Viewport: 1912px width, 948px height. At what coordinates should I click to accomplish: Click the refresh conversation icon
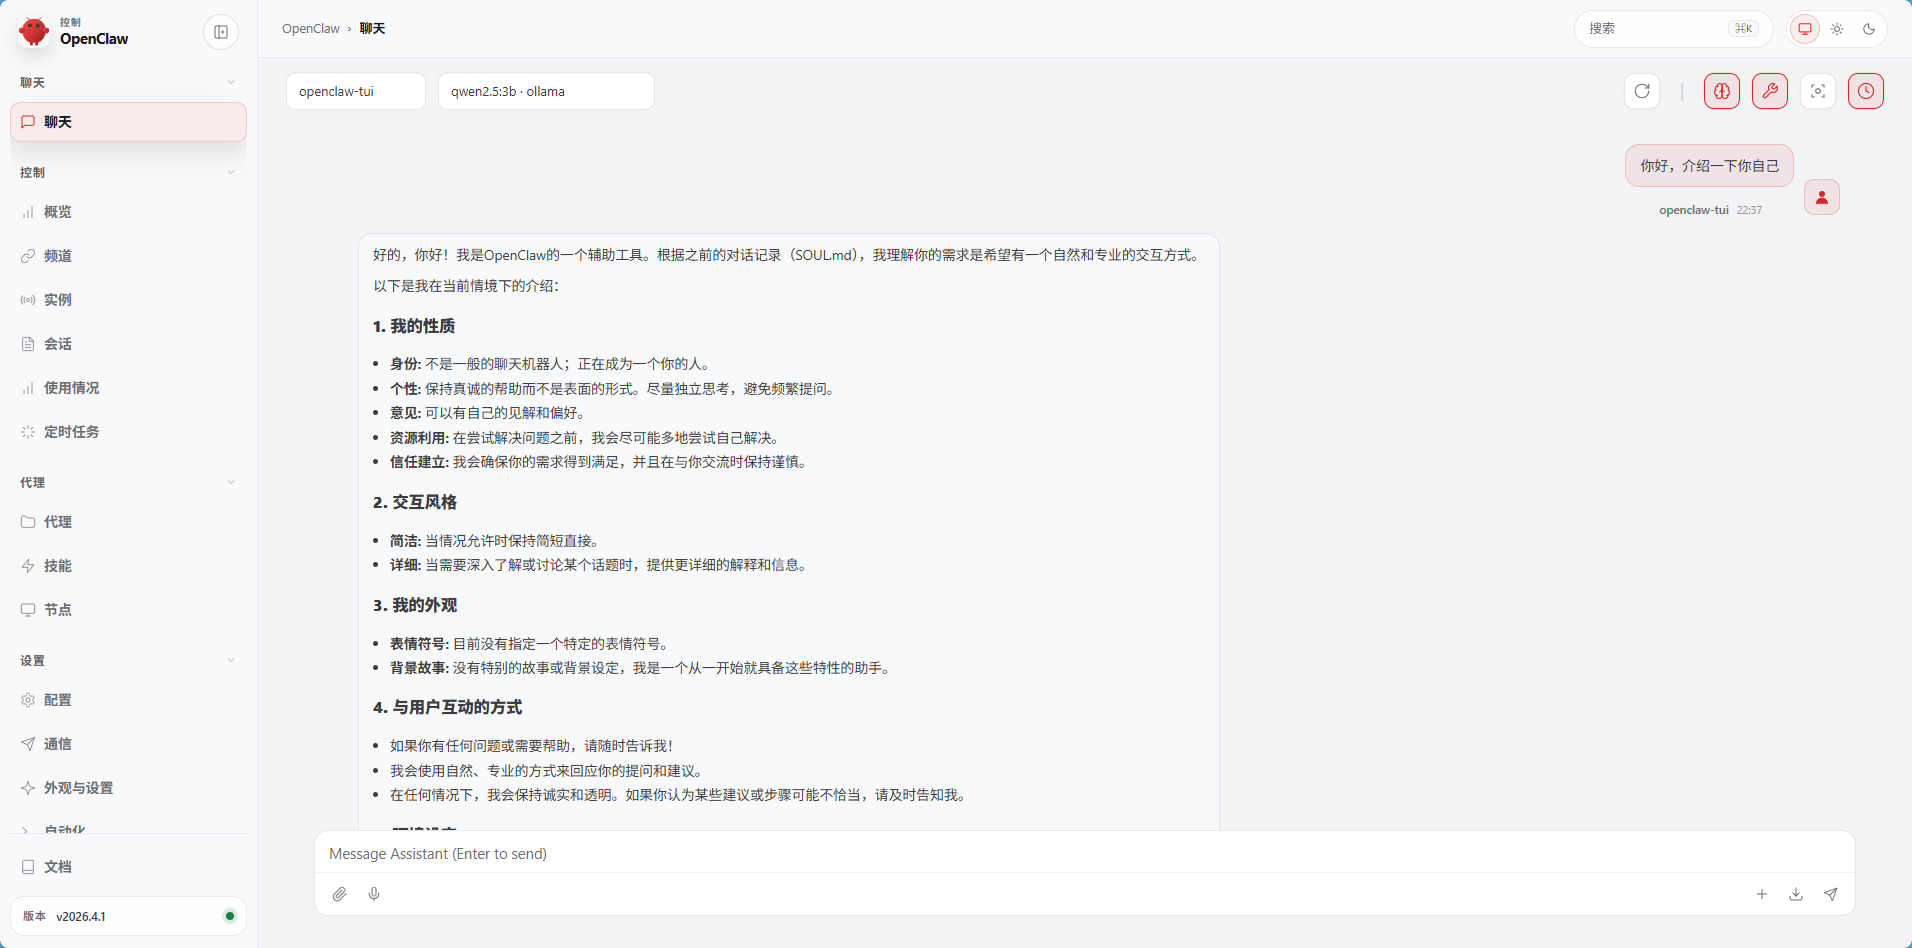pos(1641,91)
